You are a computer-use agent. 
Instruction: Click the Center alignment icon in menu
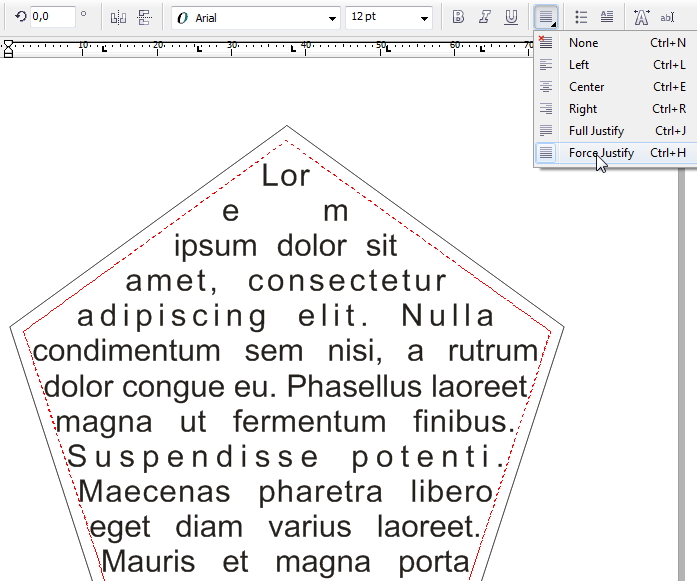pyautogui.click(x=545, y=87)
